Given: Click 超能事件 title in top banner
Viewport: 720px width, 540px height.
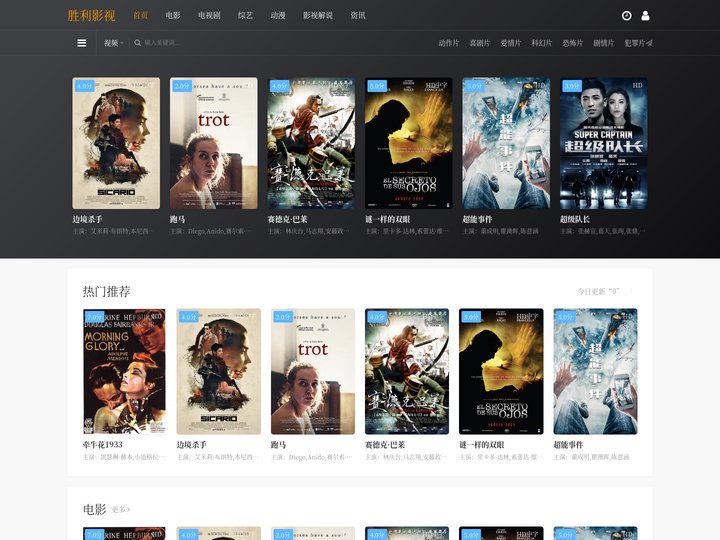Looking at the screenshot, I should pos(477,219).
